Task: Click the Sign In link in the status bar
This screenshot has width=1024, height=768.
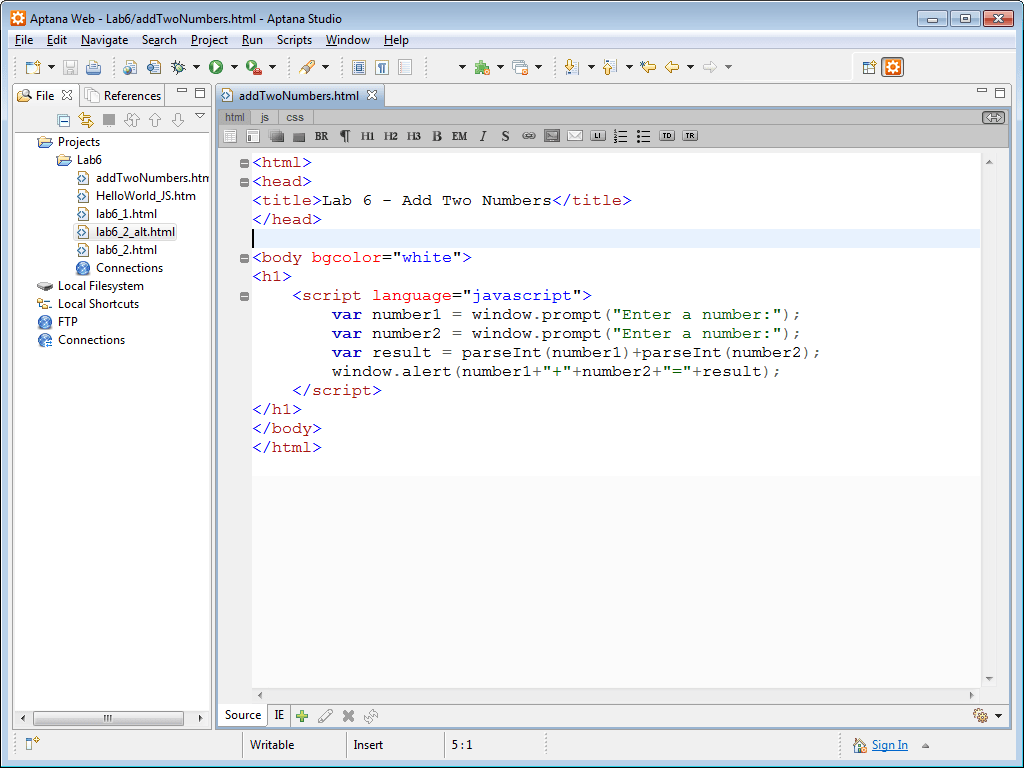Action: [890, 744]
